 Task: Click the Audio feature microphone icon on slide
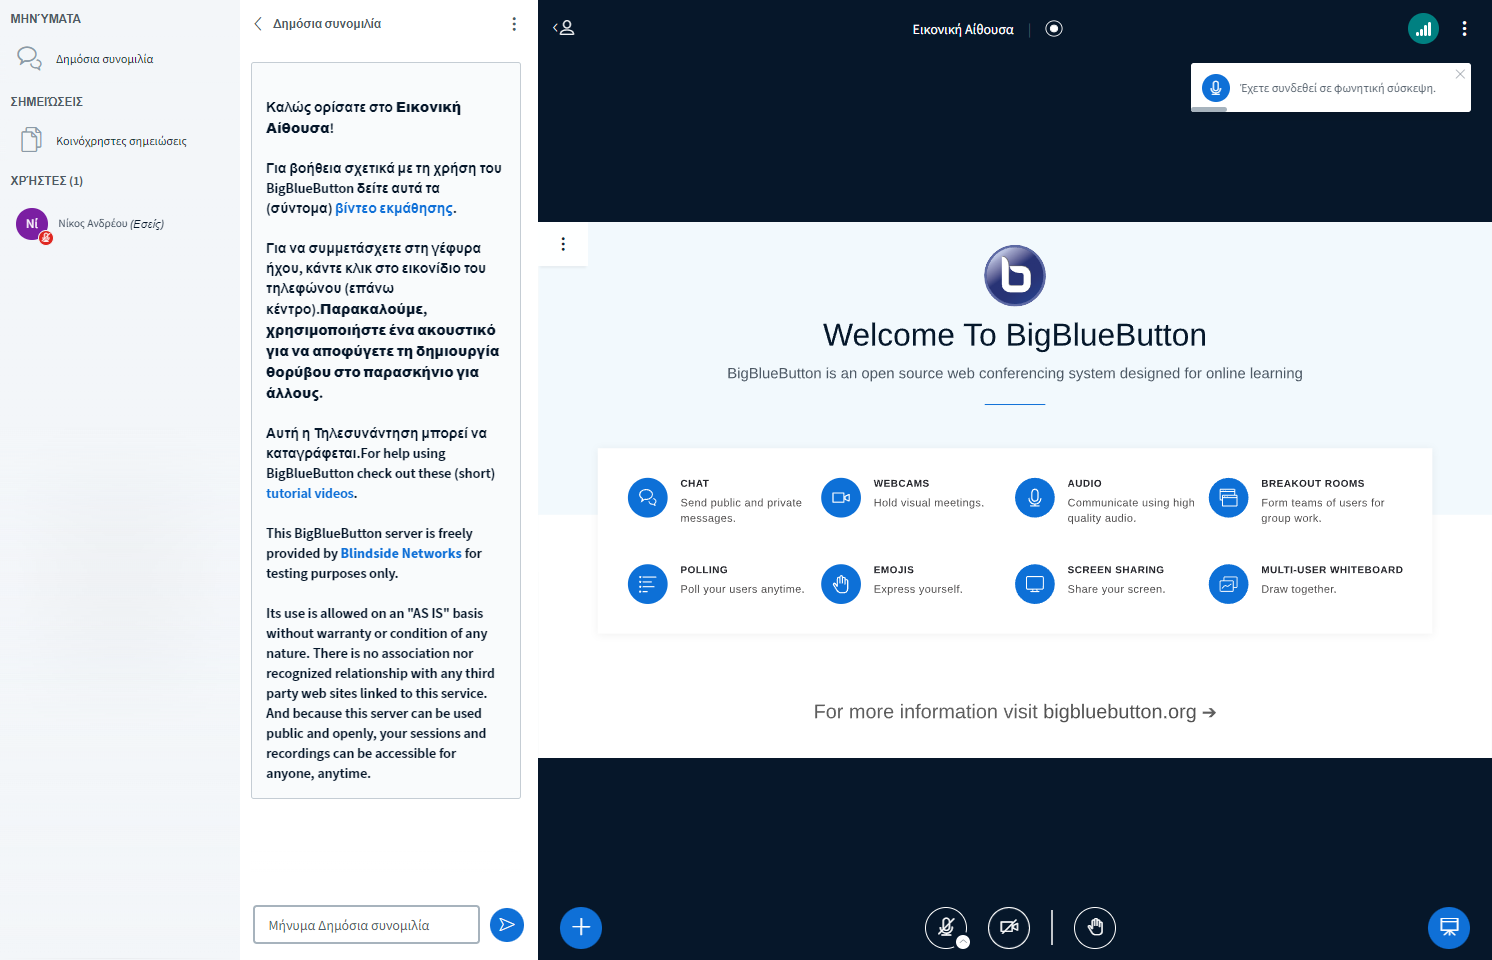1035,498
